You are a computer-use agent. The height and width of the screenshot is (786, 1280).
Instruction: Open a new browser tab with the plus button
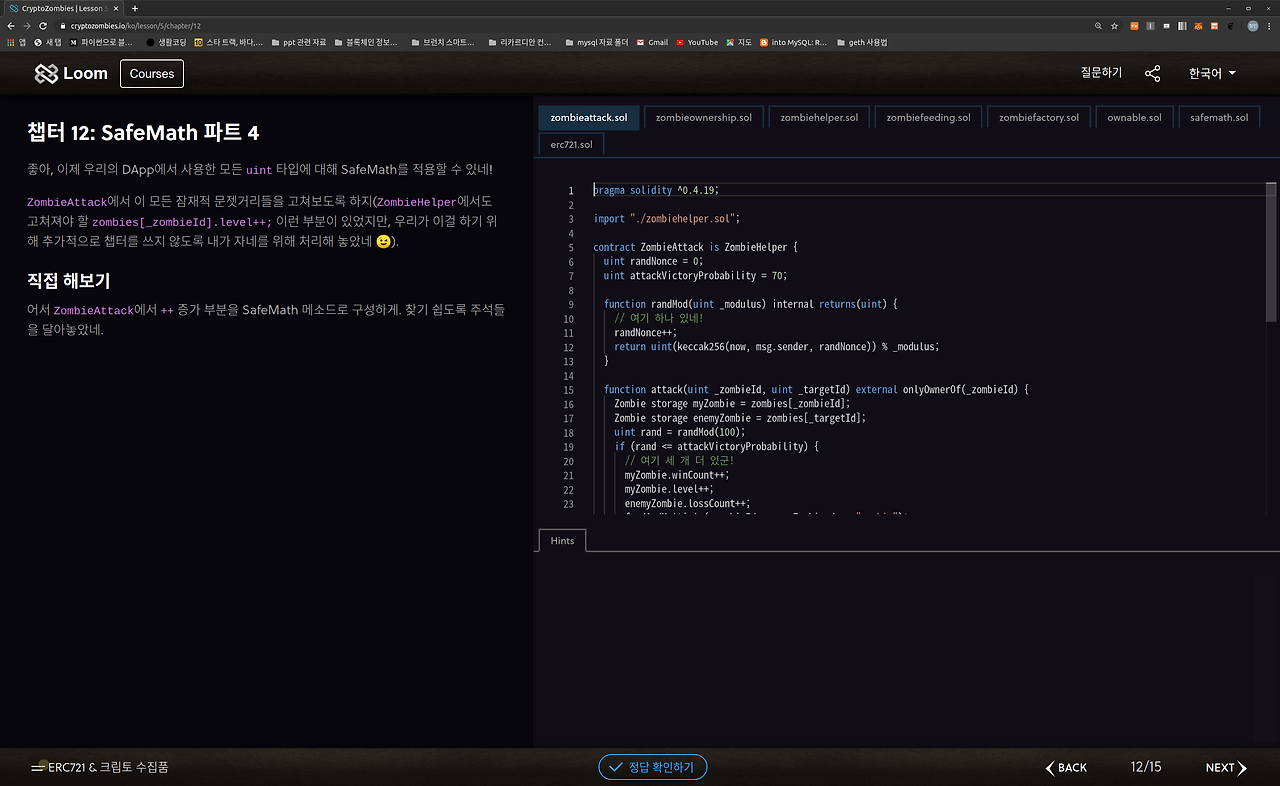tap(135, 8)
